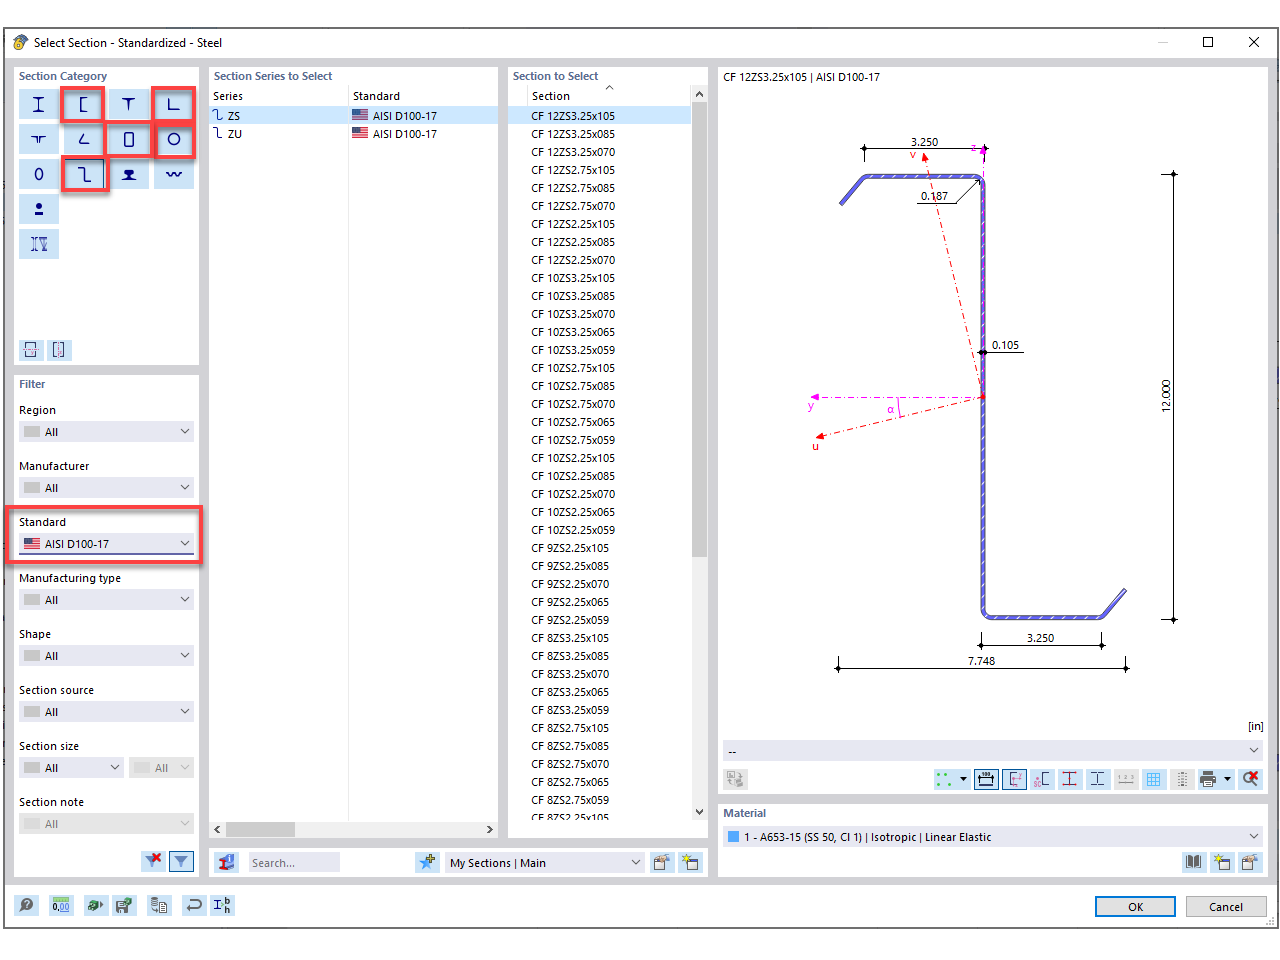Select the L-angle section category icon
1280x960 pixels.
click(173, 104)
